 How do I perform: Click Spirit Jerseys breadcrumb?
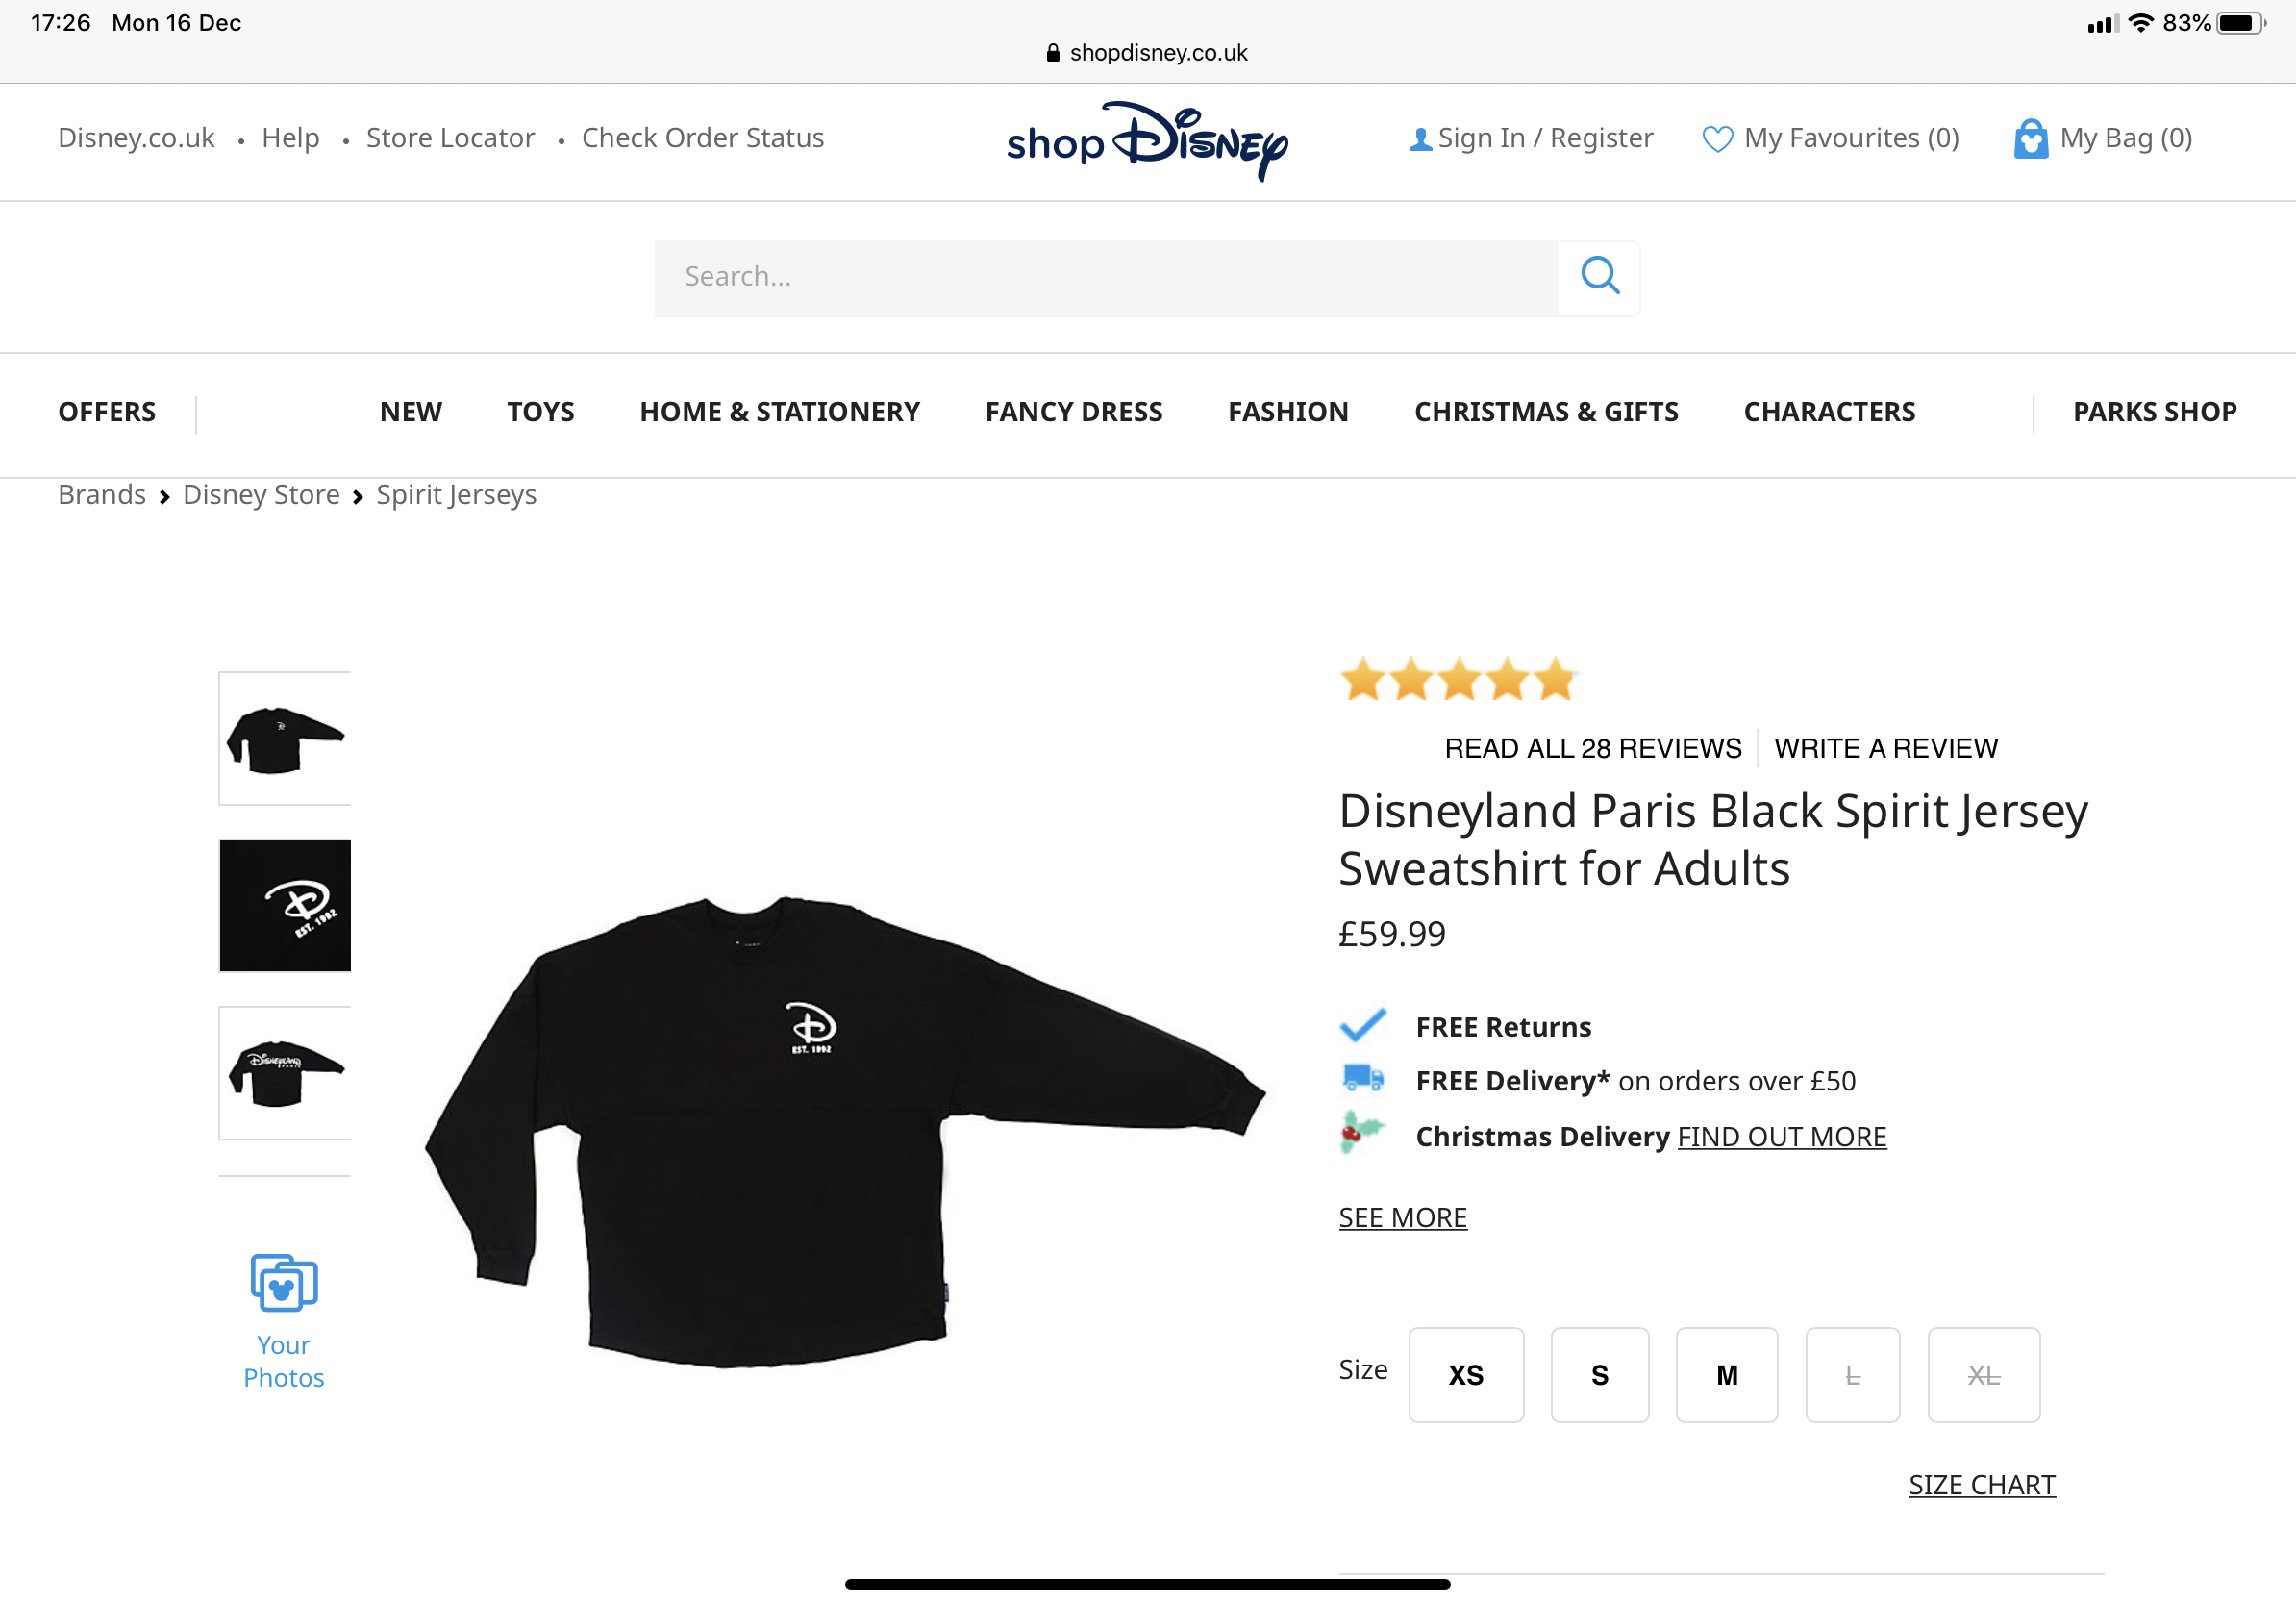[456, 495]
